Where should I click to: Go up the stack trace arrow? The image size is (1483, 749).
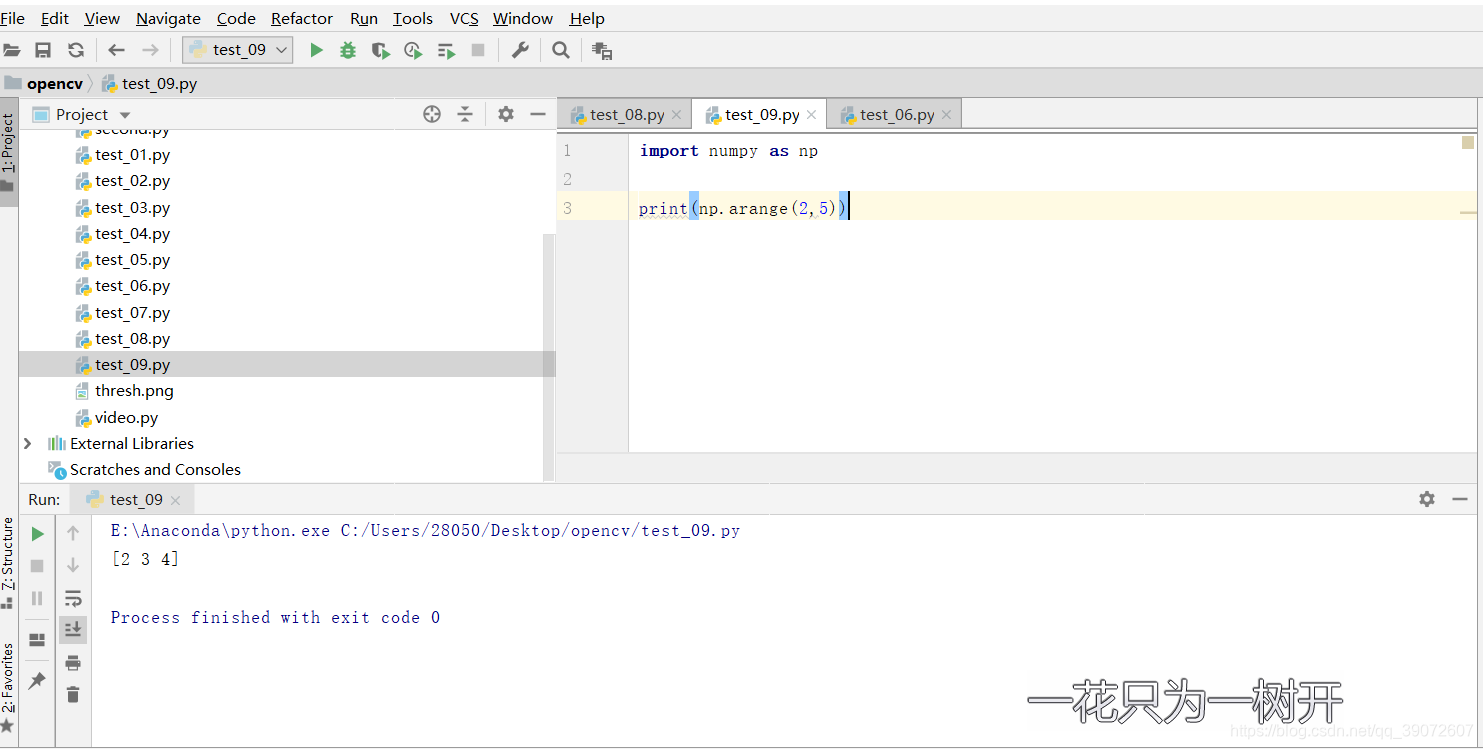[x=73, y=534]
